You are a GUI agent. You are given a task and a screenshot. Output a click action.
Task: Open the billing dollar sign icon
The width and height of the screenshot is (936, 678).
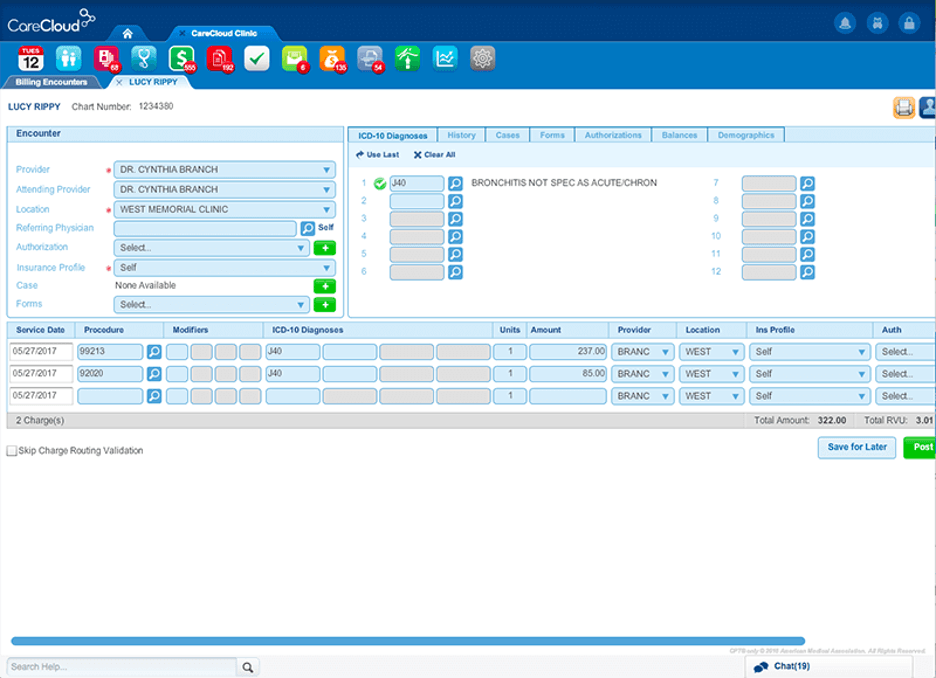pyautogui.click(x=181, y=59)
